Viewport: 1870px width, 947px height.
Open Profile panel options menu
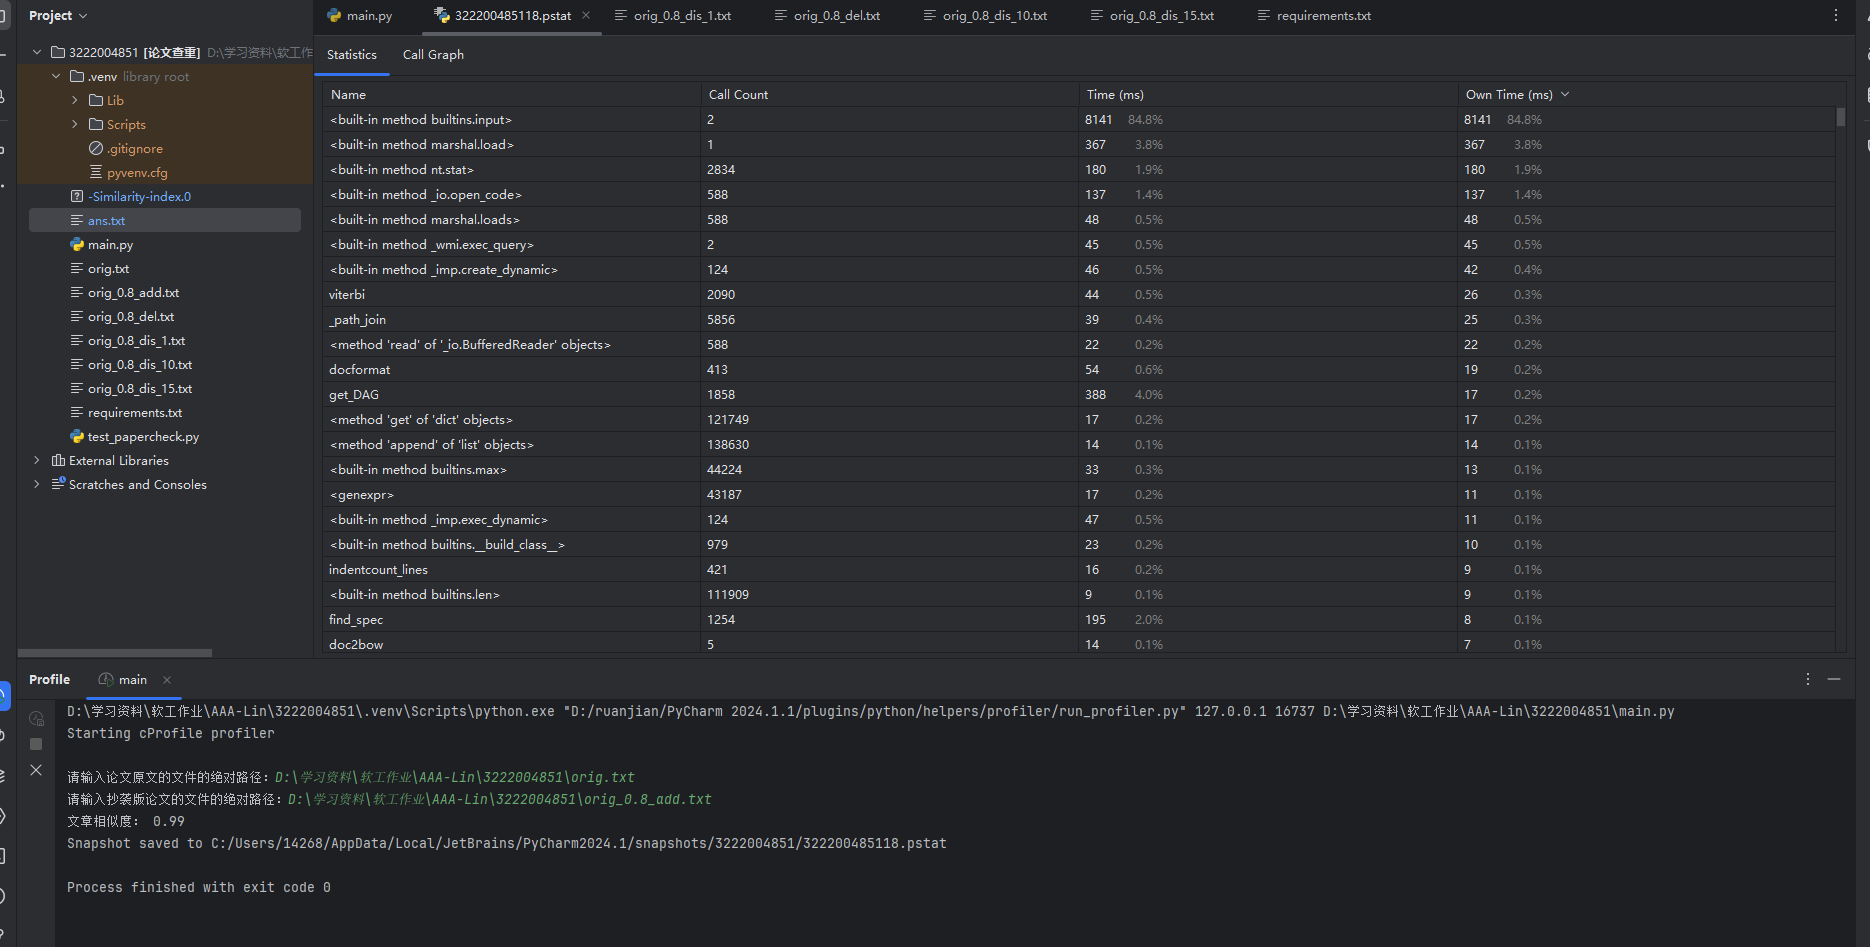[x=1807, y=679]
